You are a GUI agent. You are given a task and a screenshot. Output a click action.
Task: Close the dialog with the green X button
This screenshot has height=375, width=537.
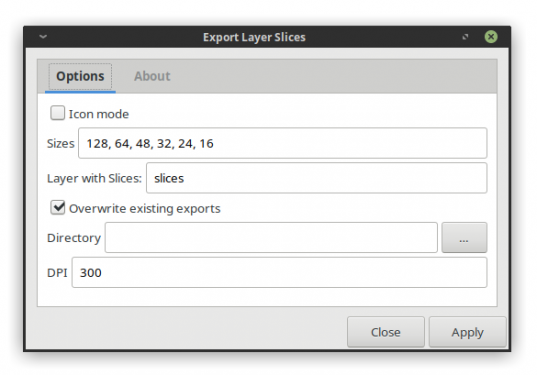pyautogui.click(x=491, y=36)
